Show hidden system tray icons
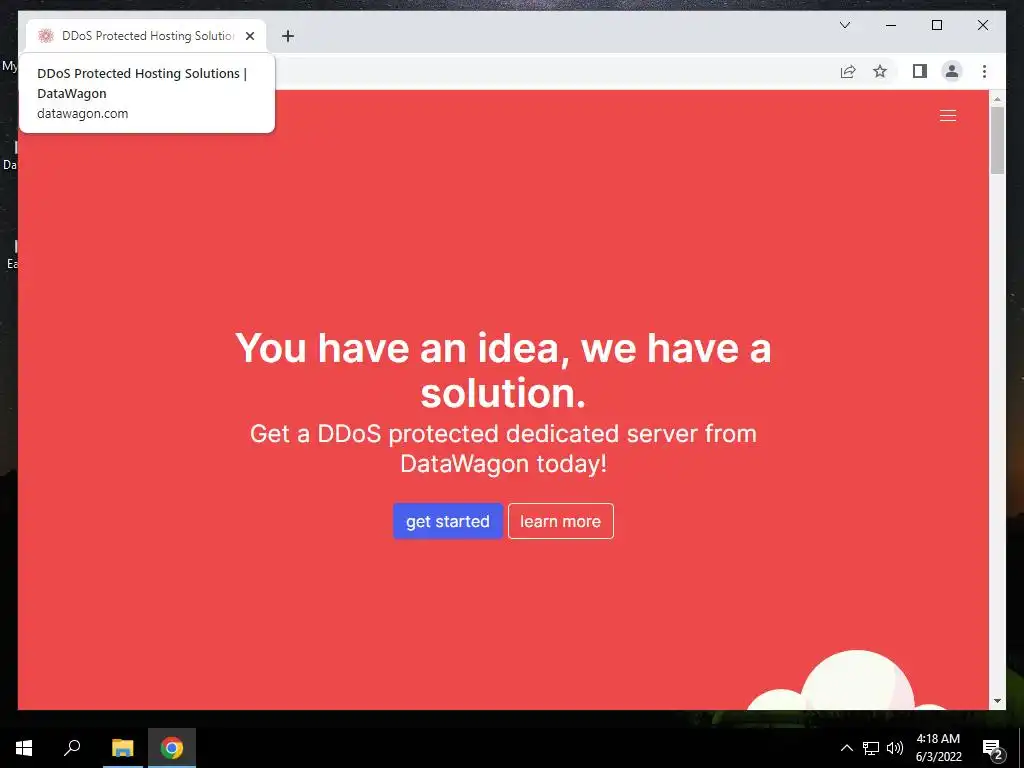 point(846,748)
